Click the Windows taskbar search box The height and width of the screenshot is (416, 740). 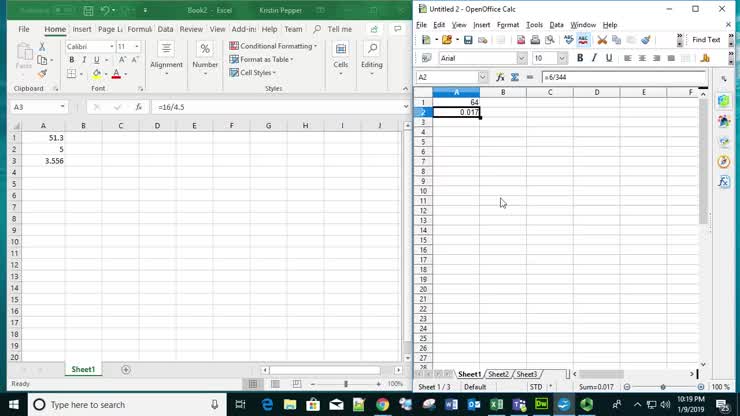tap(127, 405)
